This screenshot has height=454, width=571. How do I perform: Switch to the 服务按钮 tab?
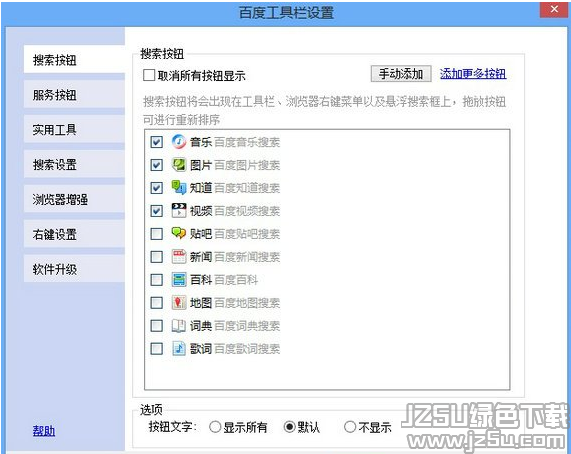(x=74, y=95)
